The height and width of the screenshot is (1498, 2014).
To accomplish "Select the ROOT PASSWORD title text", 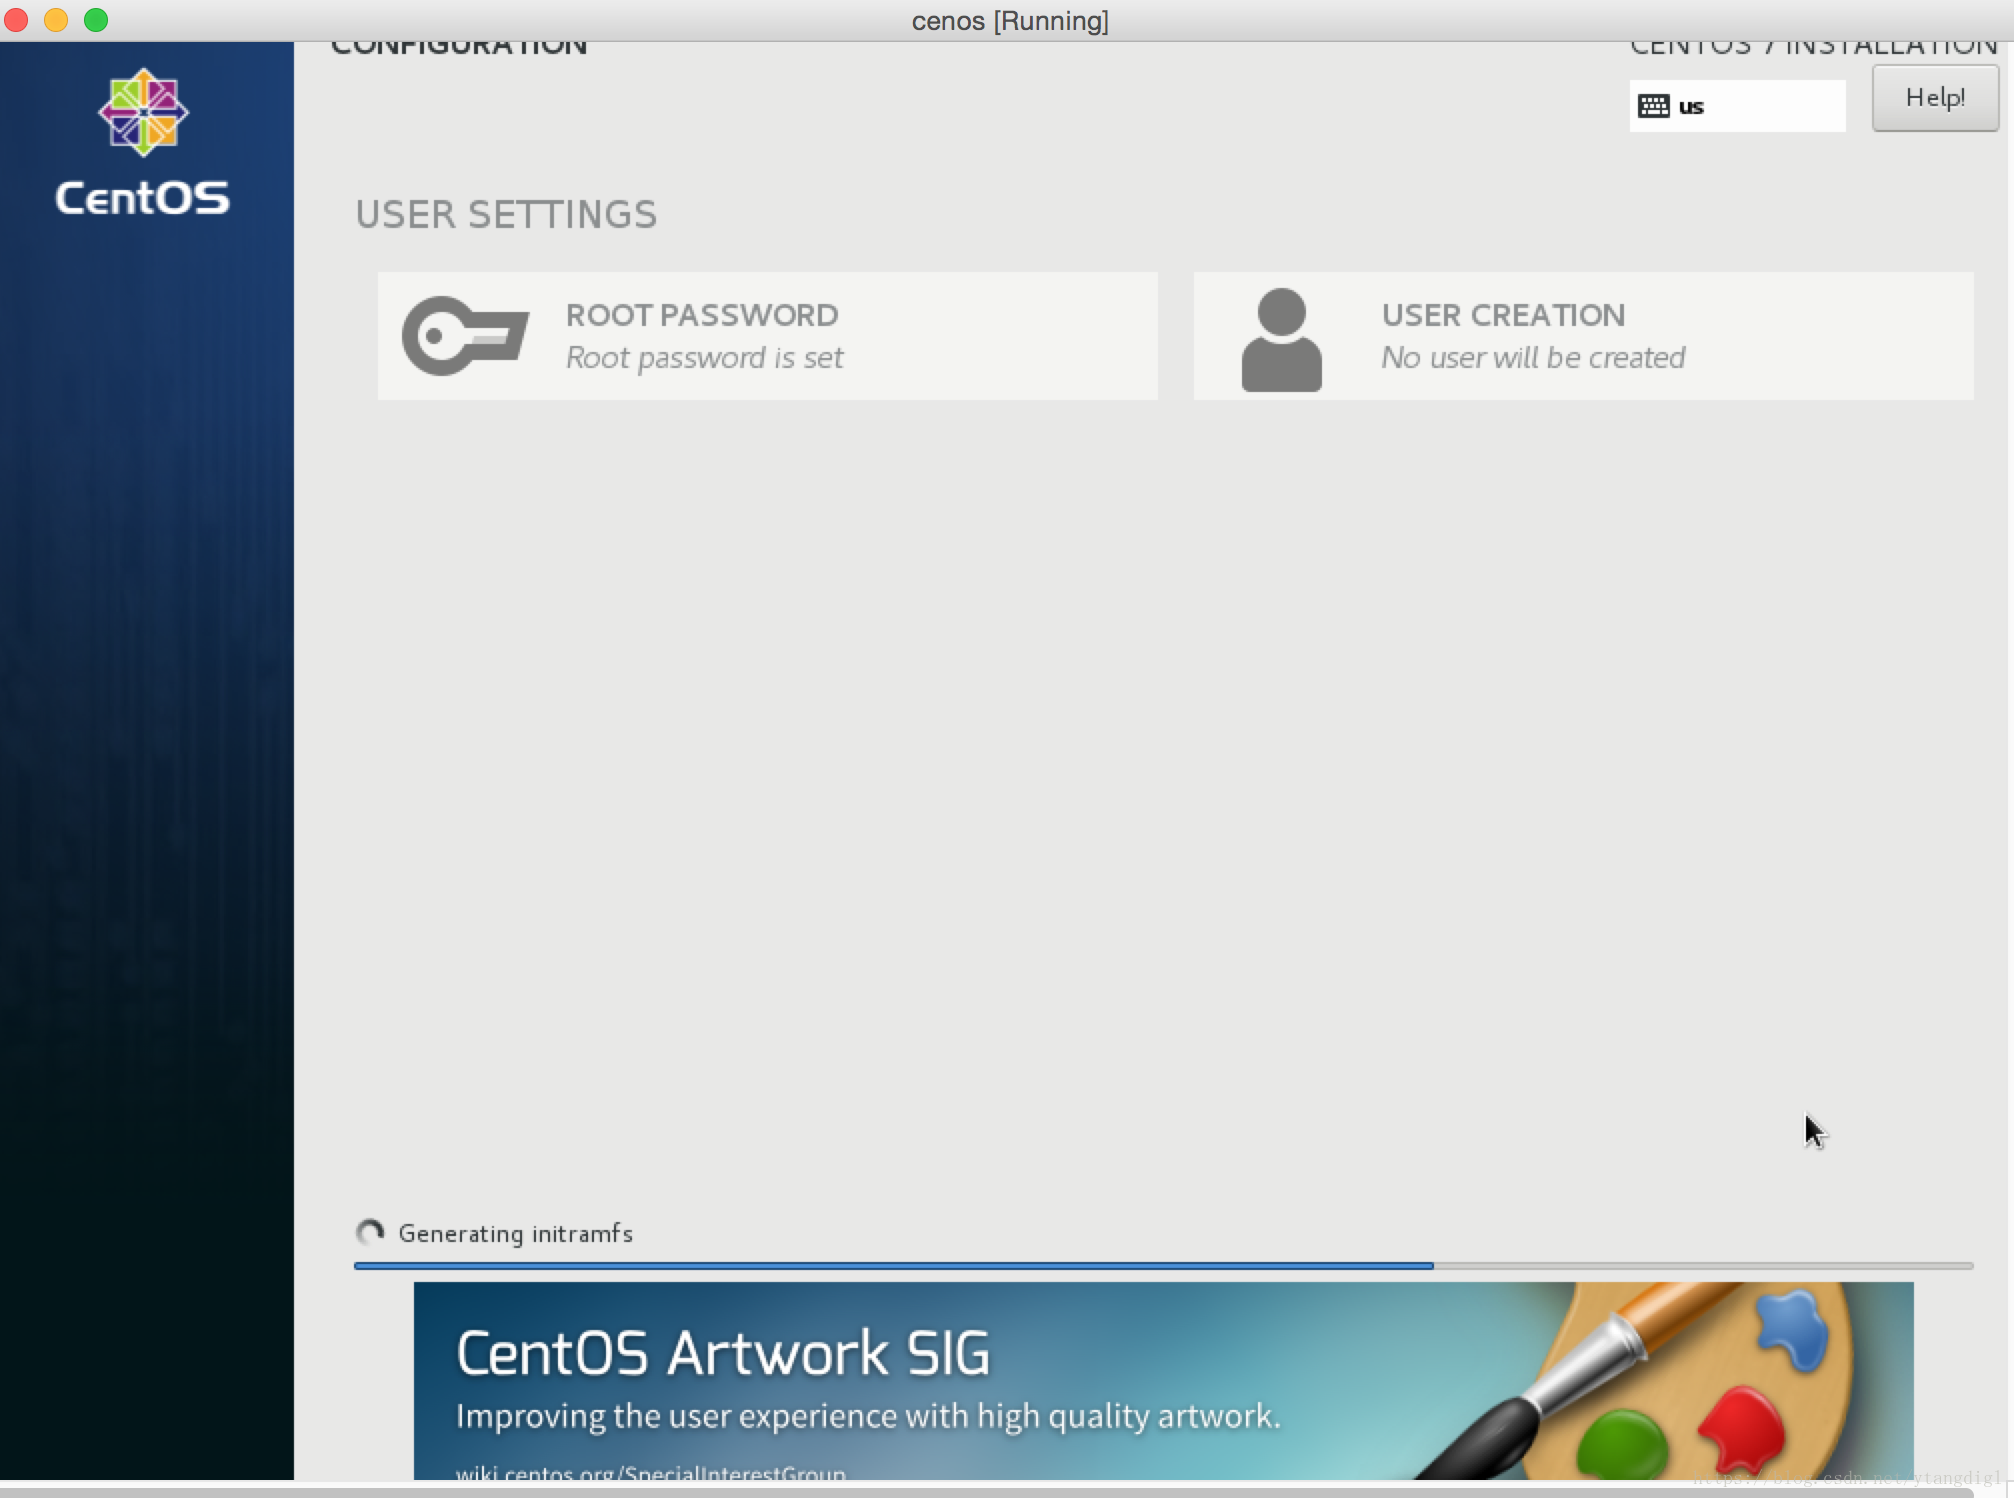I will coord(702,315).
